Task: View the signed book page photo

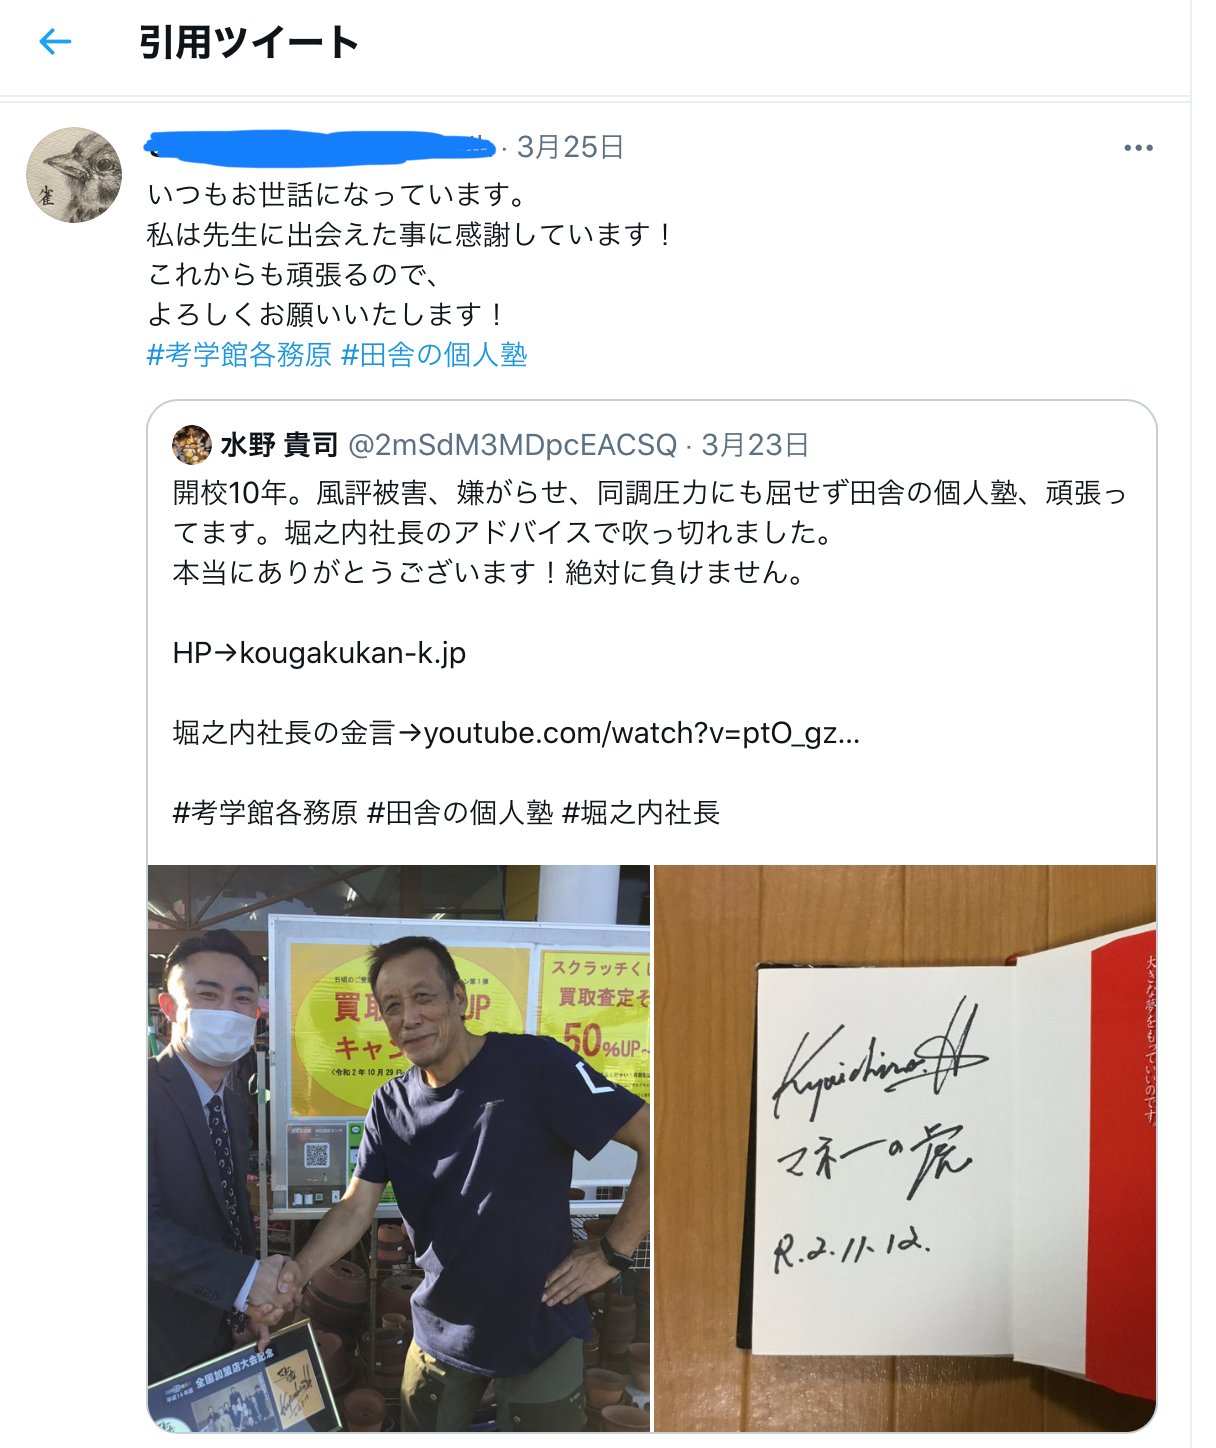Action: point(905,1148)
